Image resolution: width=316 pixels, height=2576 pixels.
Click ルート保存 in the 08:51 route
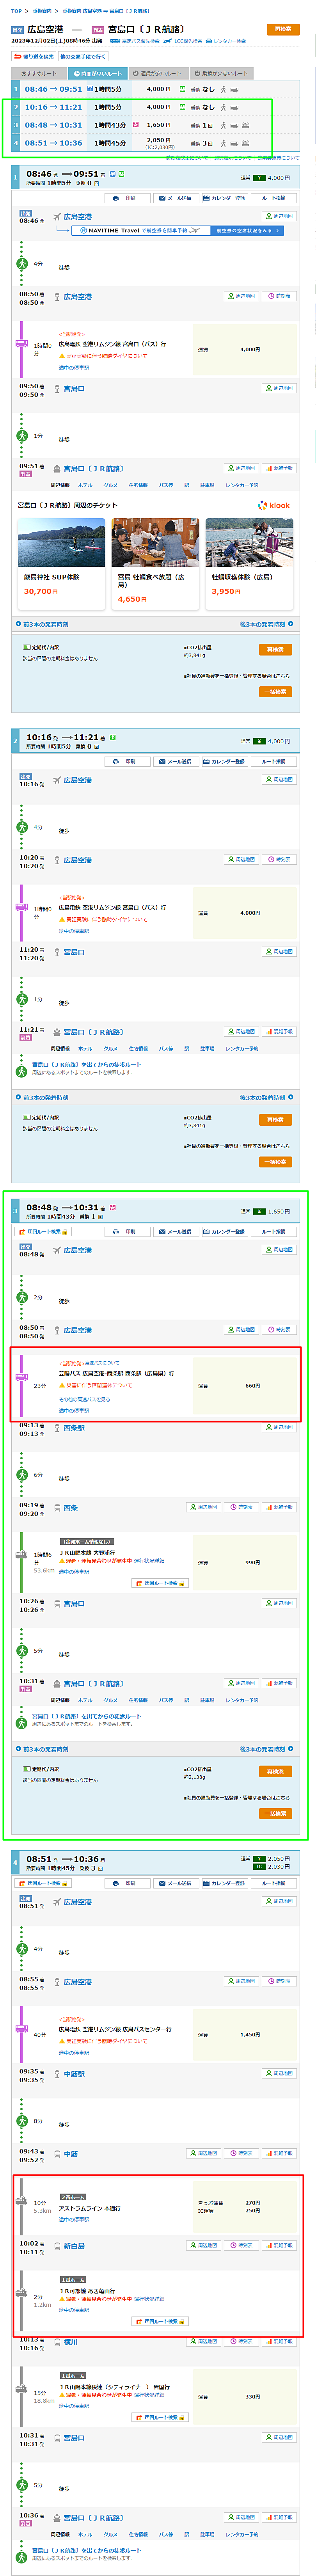click(274, 1883)
